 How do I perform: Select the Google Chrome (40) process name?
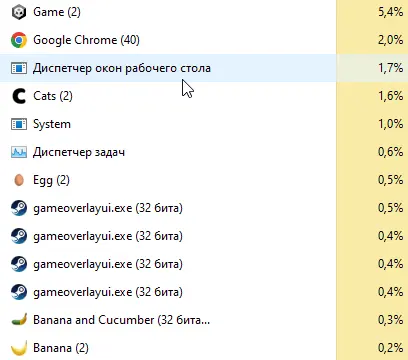pyautogui.click(x=86, y=40)
